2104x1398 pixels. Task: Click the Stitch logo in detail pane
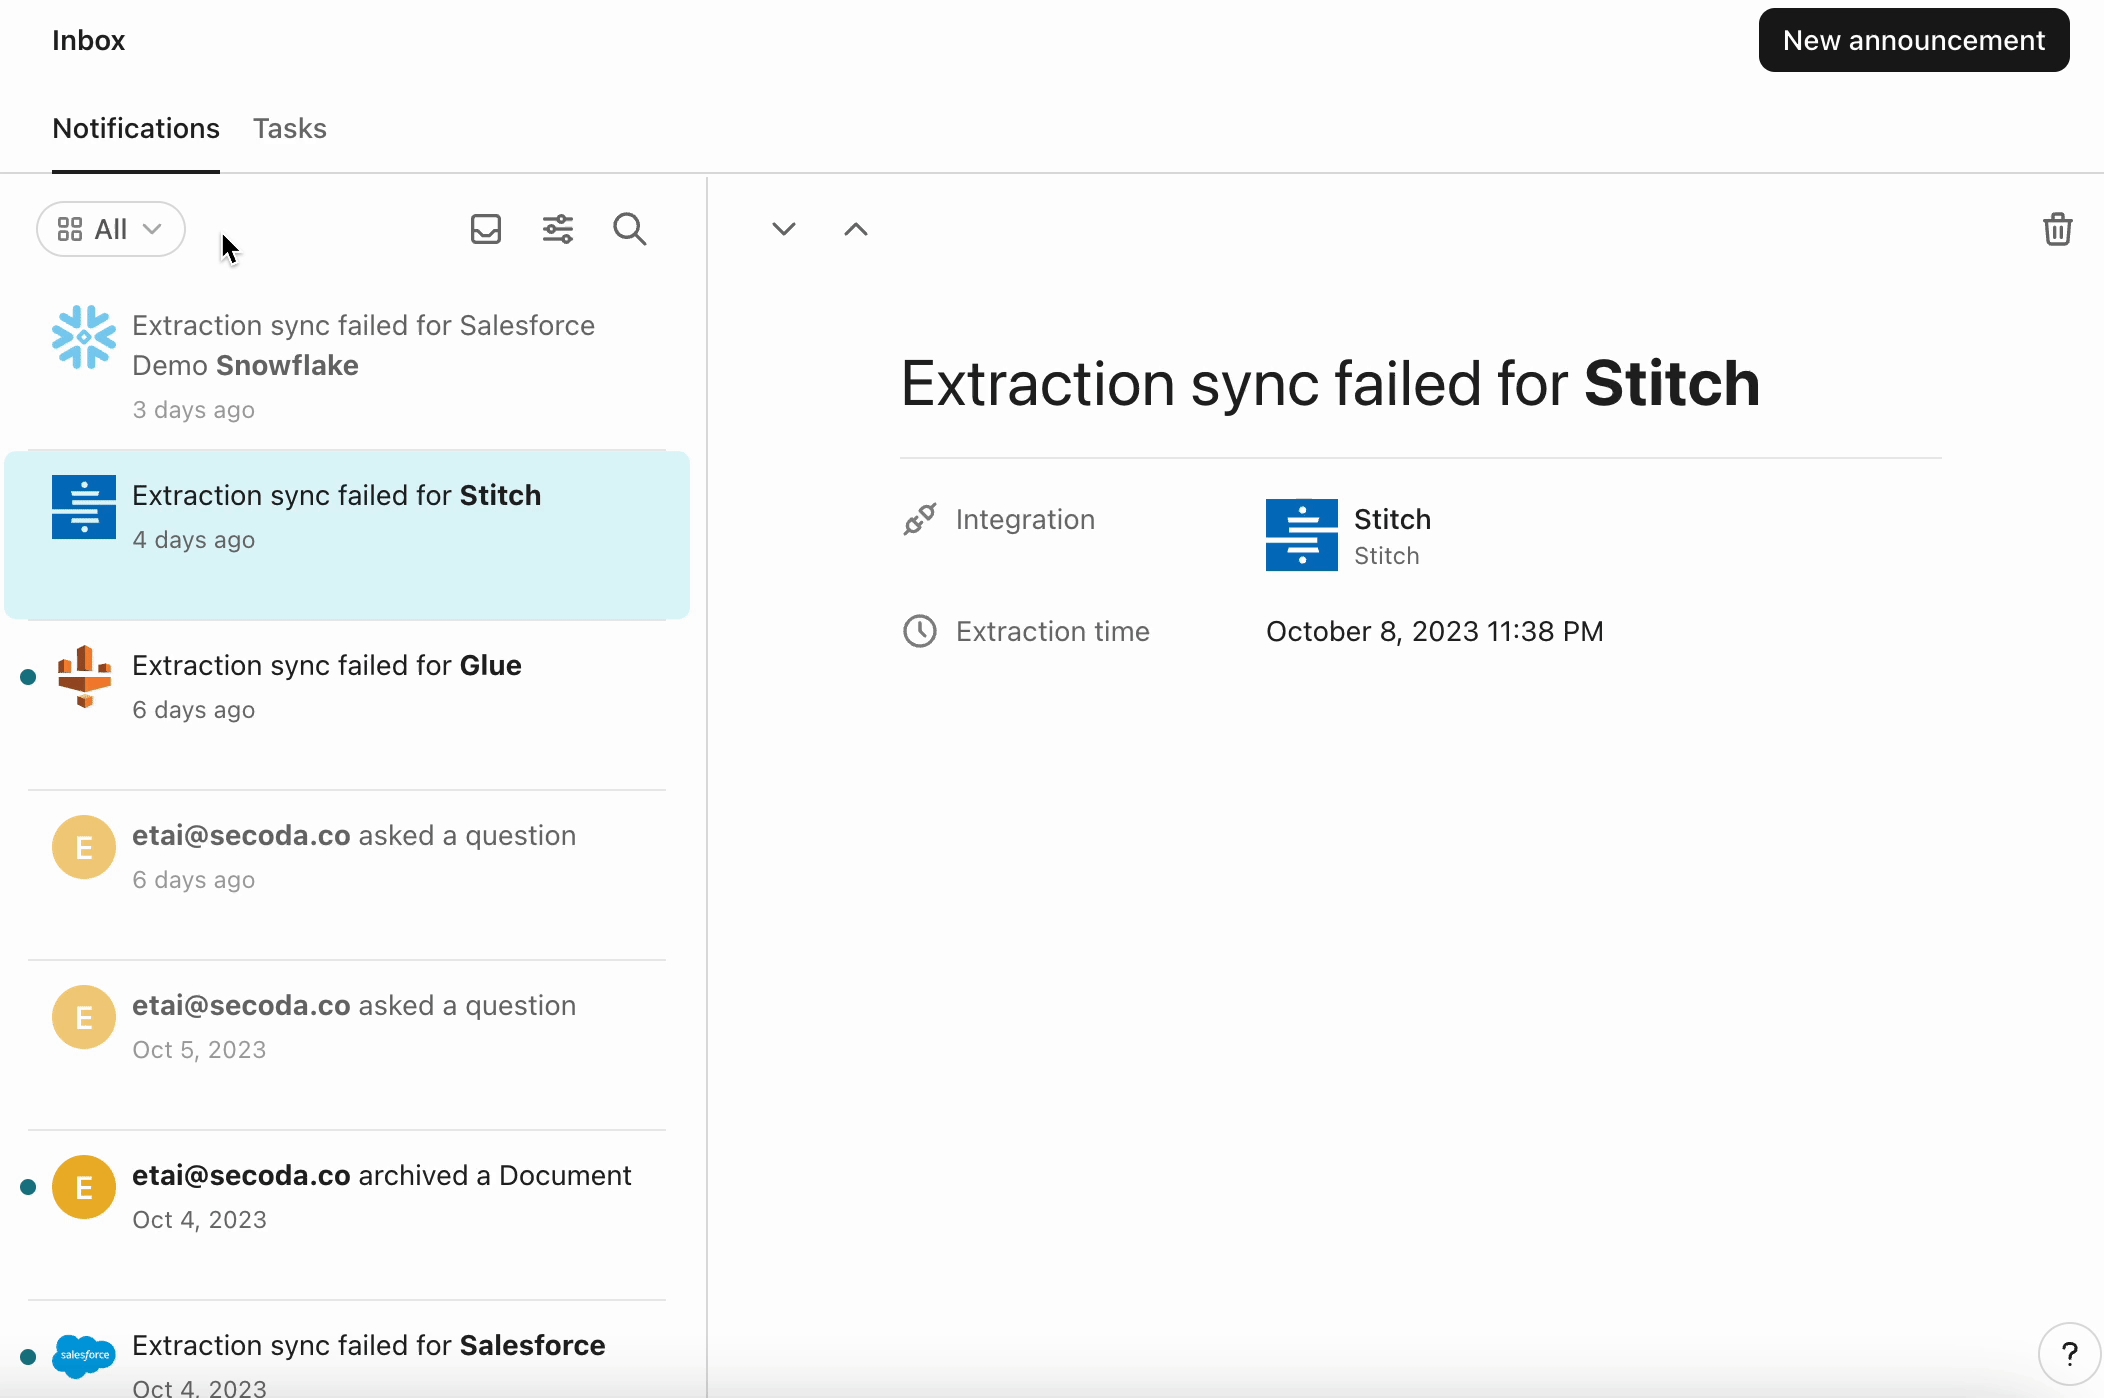[1302, 535]
